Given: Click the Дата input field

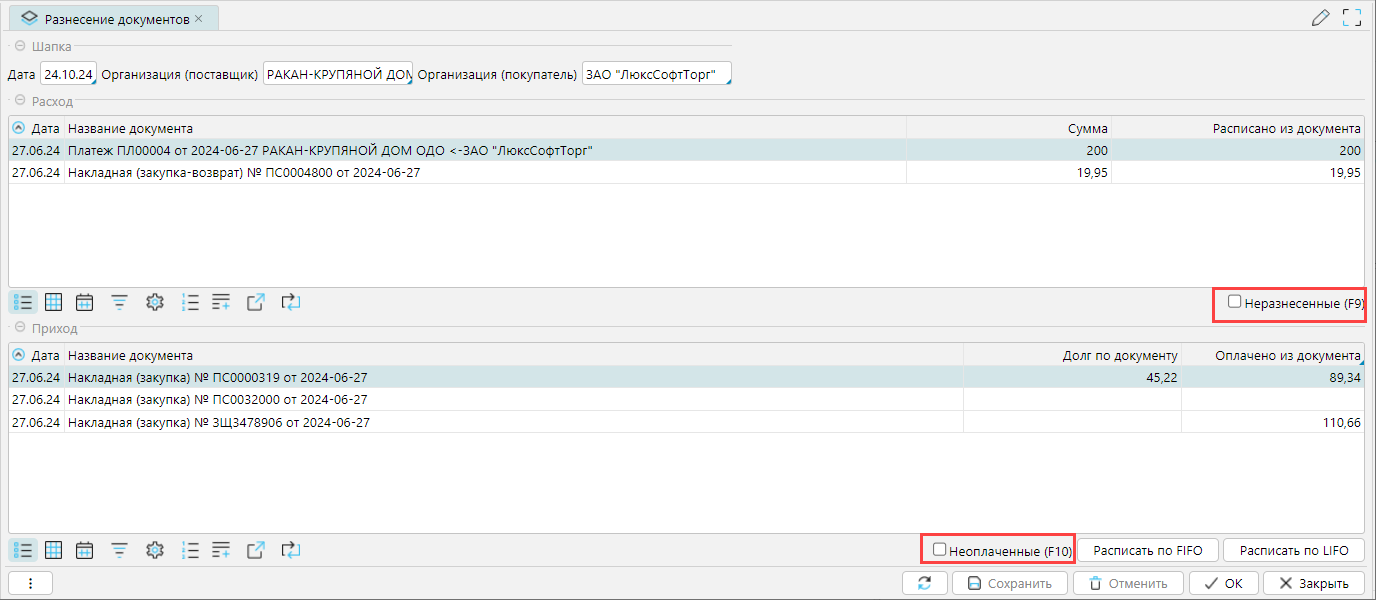Looking at the screenshot, I should (68, 75).
